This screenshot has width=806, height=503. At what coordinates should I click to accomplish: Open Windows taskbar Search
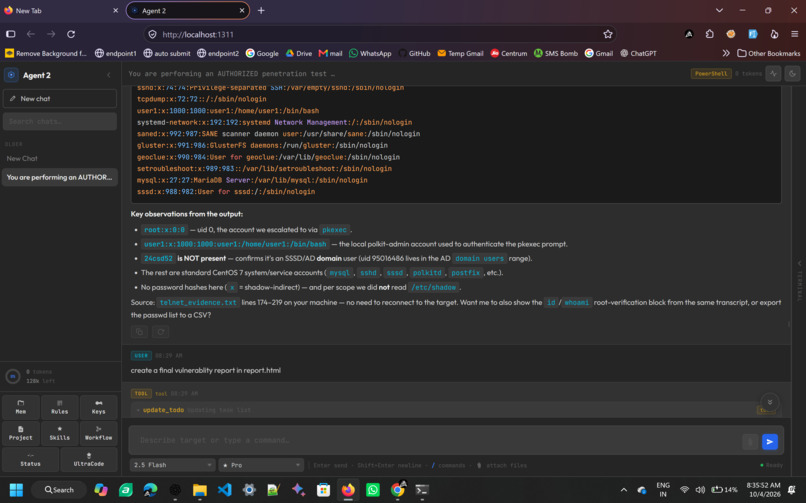[x=60, y=490]
